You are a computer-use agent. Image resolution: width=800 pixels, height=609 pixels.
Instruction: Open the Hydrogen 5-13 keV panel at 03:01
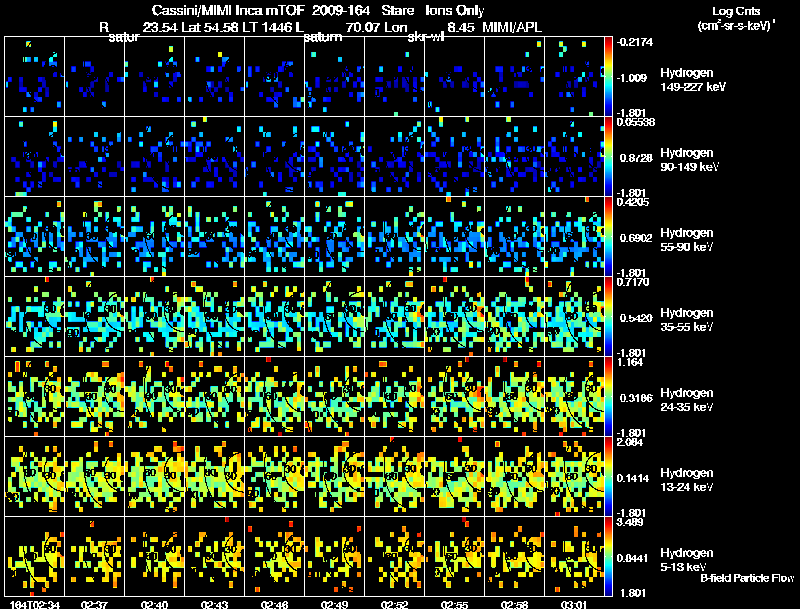click(574, 556)
